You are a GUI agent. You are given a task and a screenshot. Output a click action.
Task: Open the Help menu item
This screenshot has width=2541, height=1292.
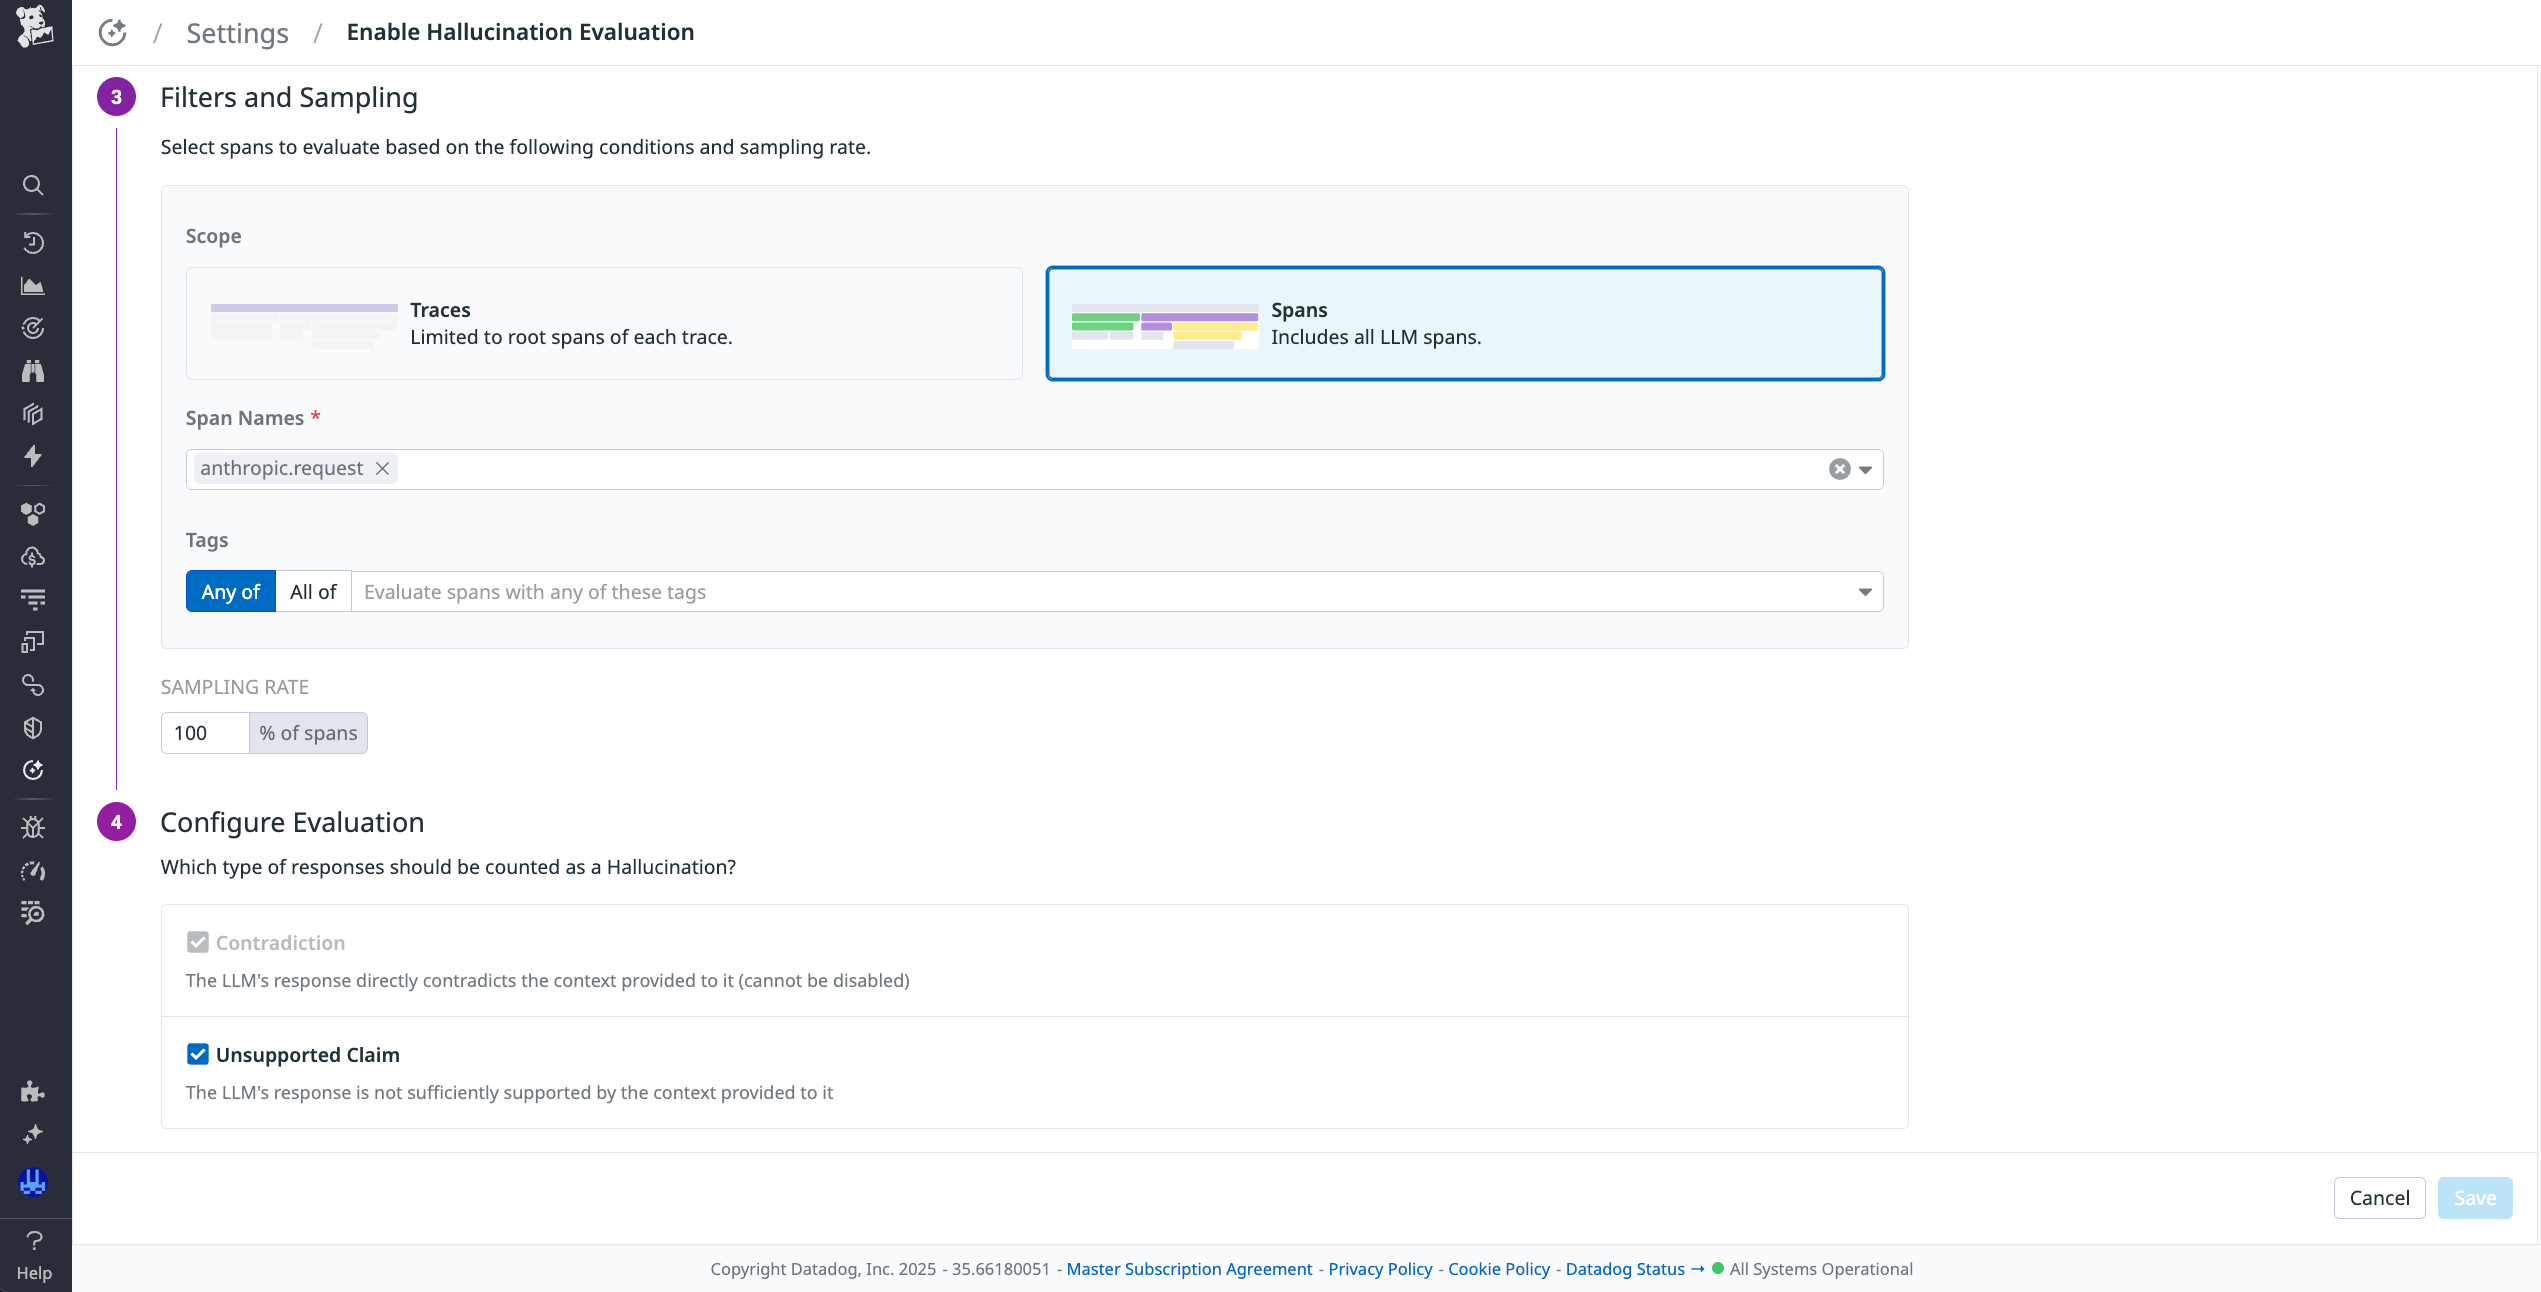34,1255
